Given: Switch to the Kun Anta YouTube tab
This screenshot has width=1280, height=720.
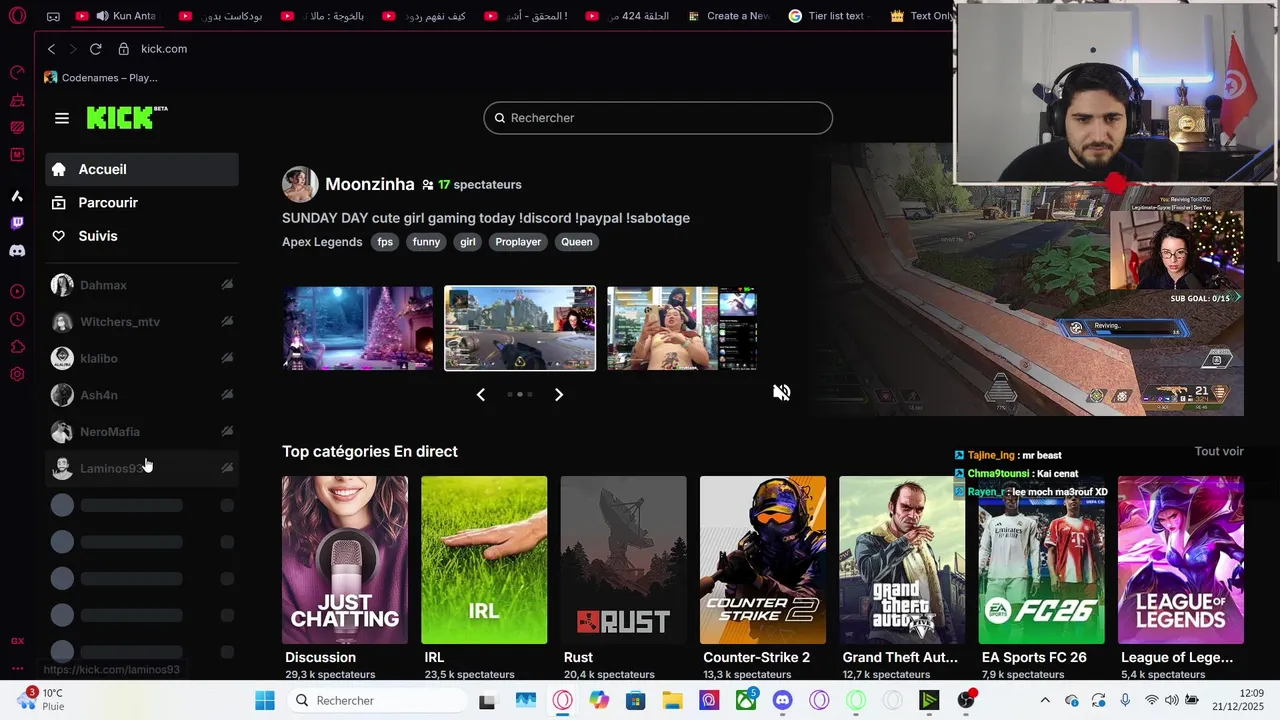Looking at the screenshot, I should click(x=117, y=16).
